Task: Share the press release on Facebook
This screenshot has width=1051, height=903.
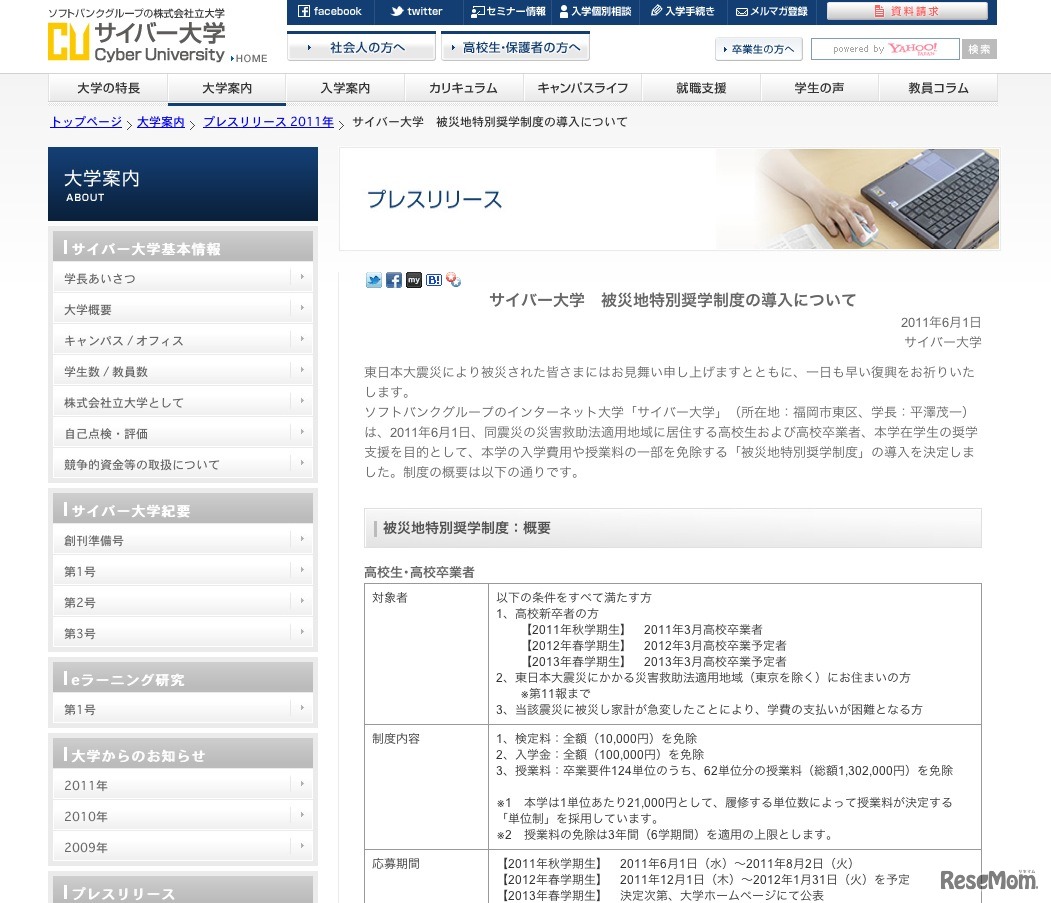Action: [393, 280]
